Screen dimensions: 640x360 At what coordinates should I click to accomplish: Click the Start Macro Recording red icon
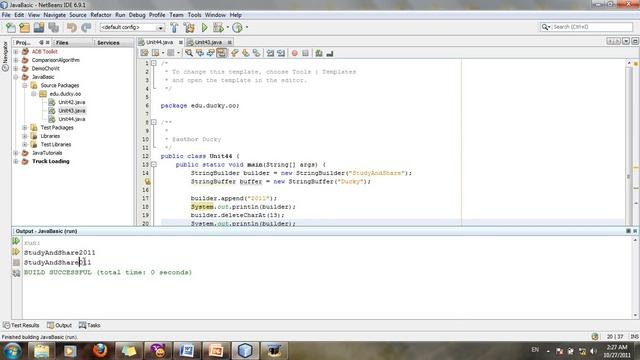294,53
